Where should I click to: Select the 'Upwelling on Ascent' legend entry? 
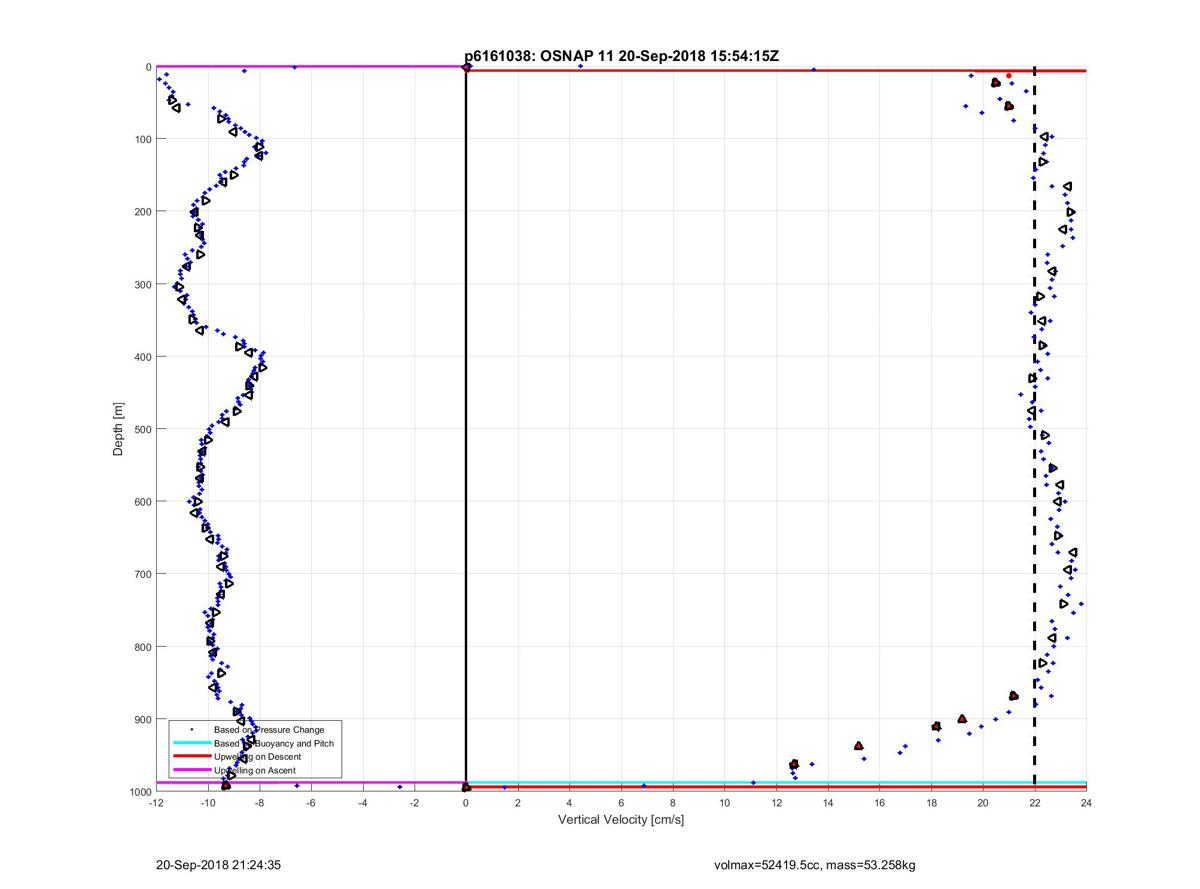click(x=254, y=771)
